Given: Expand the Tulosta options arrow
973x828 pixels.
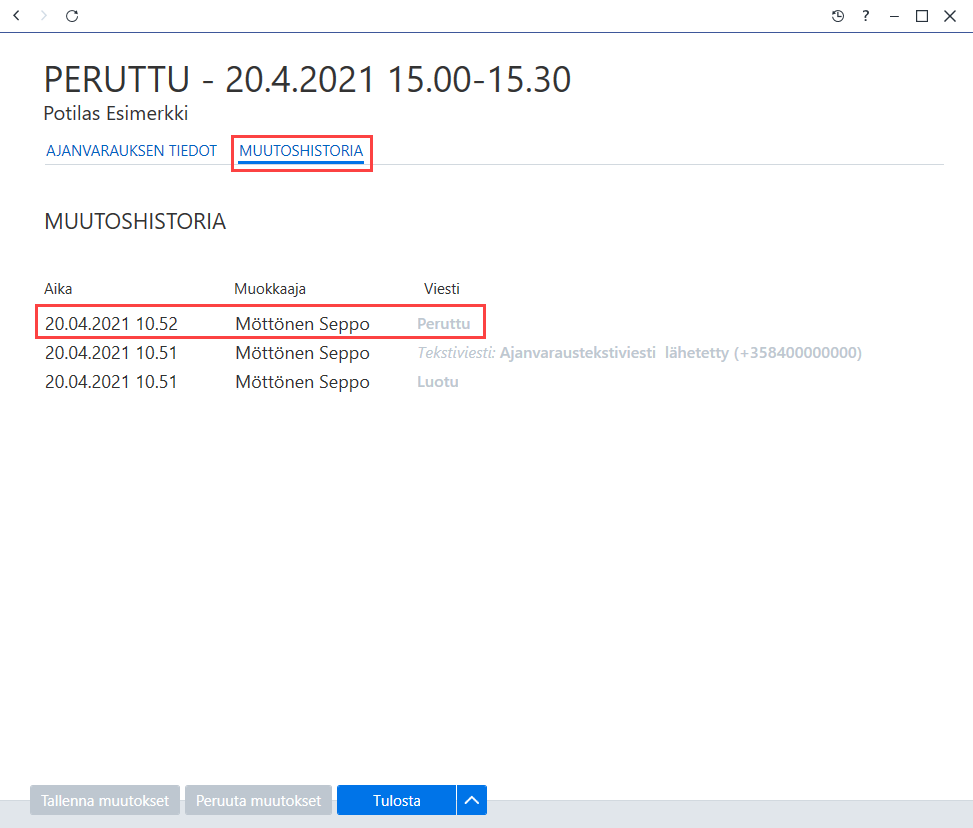Looking at the screenshot, I should 472,801.
